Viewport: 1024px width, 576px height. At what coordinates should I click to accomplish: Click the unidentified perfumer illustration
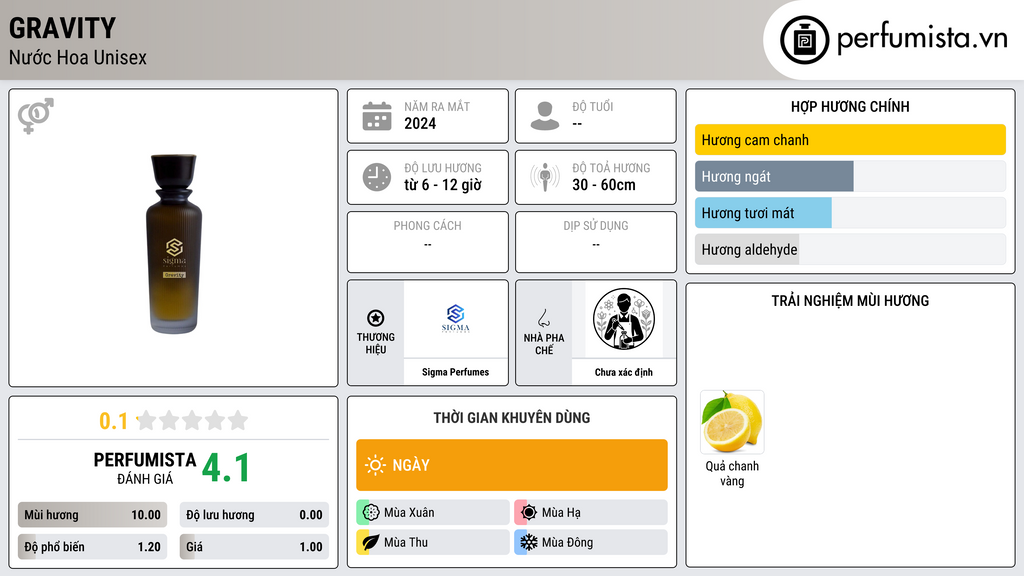coord(624,319)
